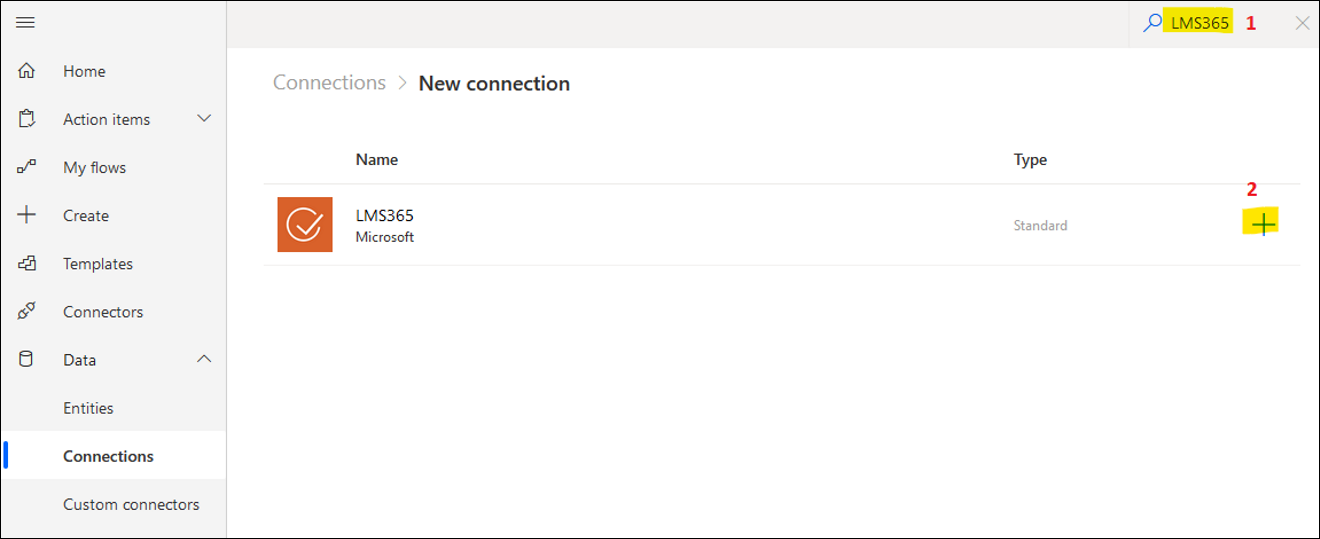Click the Data database icon
The image size is (1320, 539).
pos(27,360)
